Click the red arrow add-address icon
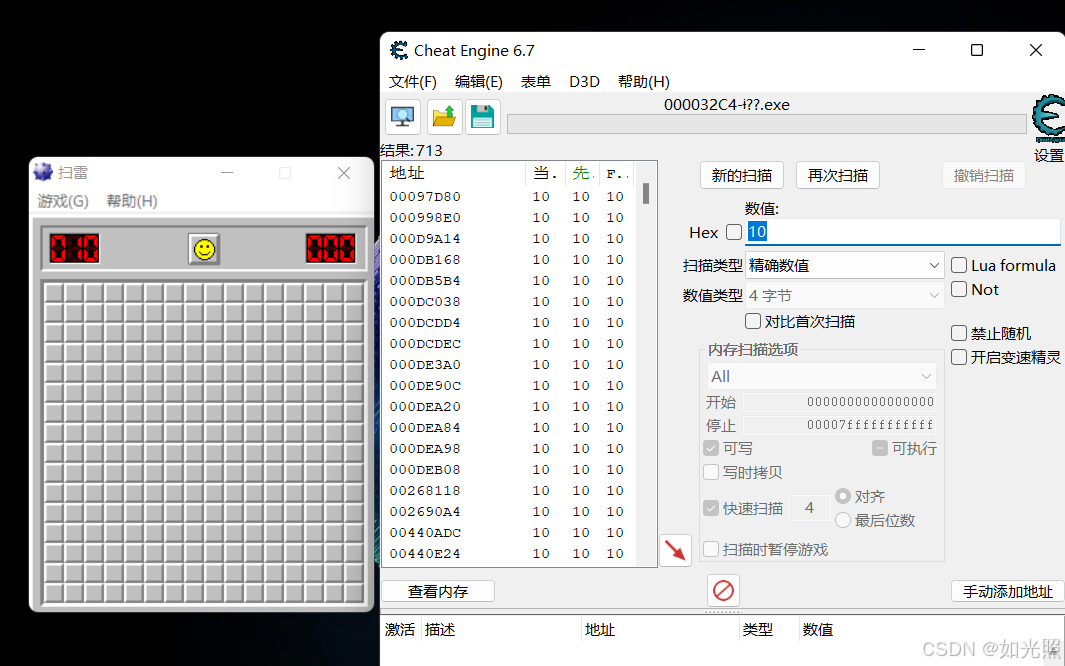Viewport: 1065px width, 666px height. [x=675, y=550]
